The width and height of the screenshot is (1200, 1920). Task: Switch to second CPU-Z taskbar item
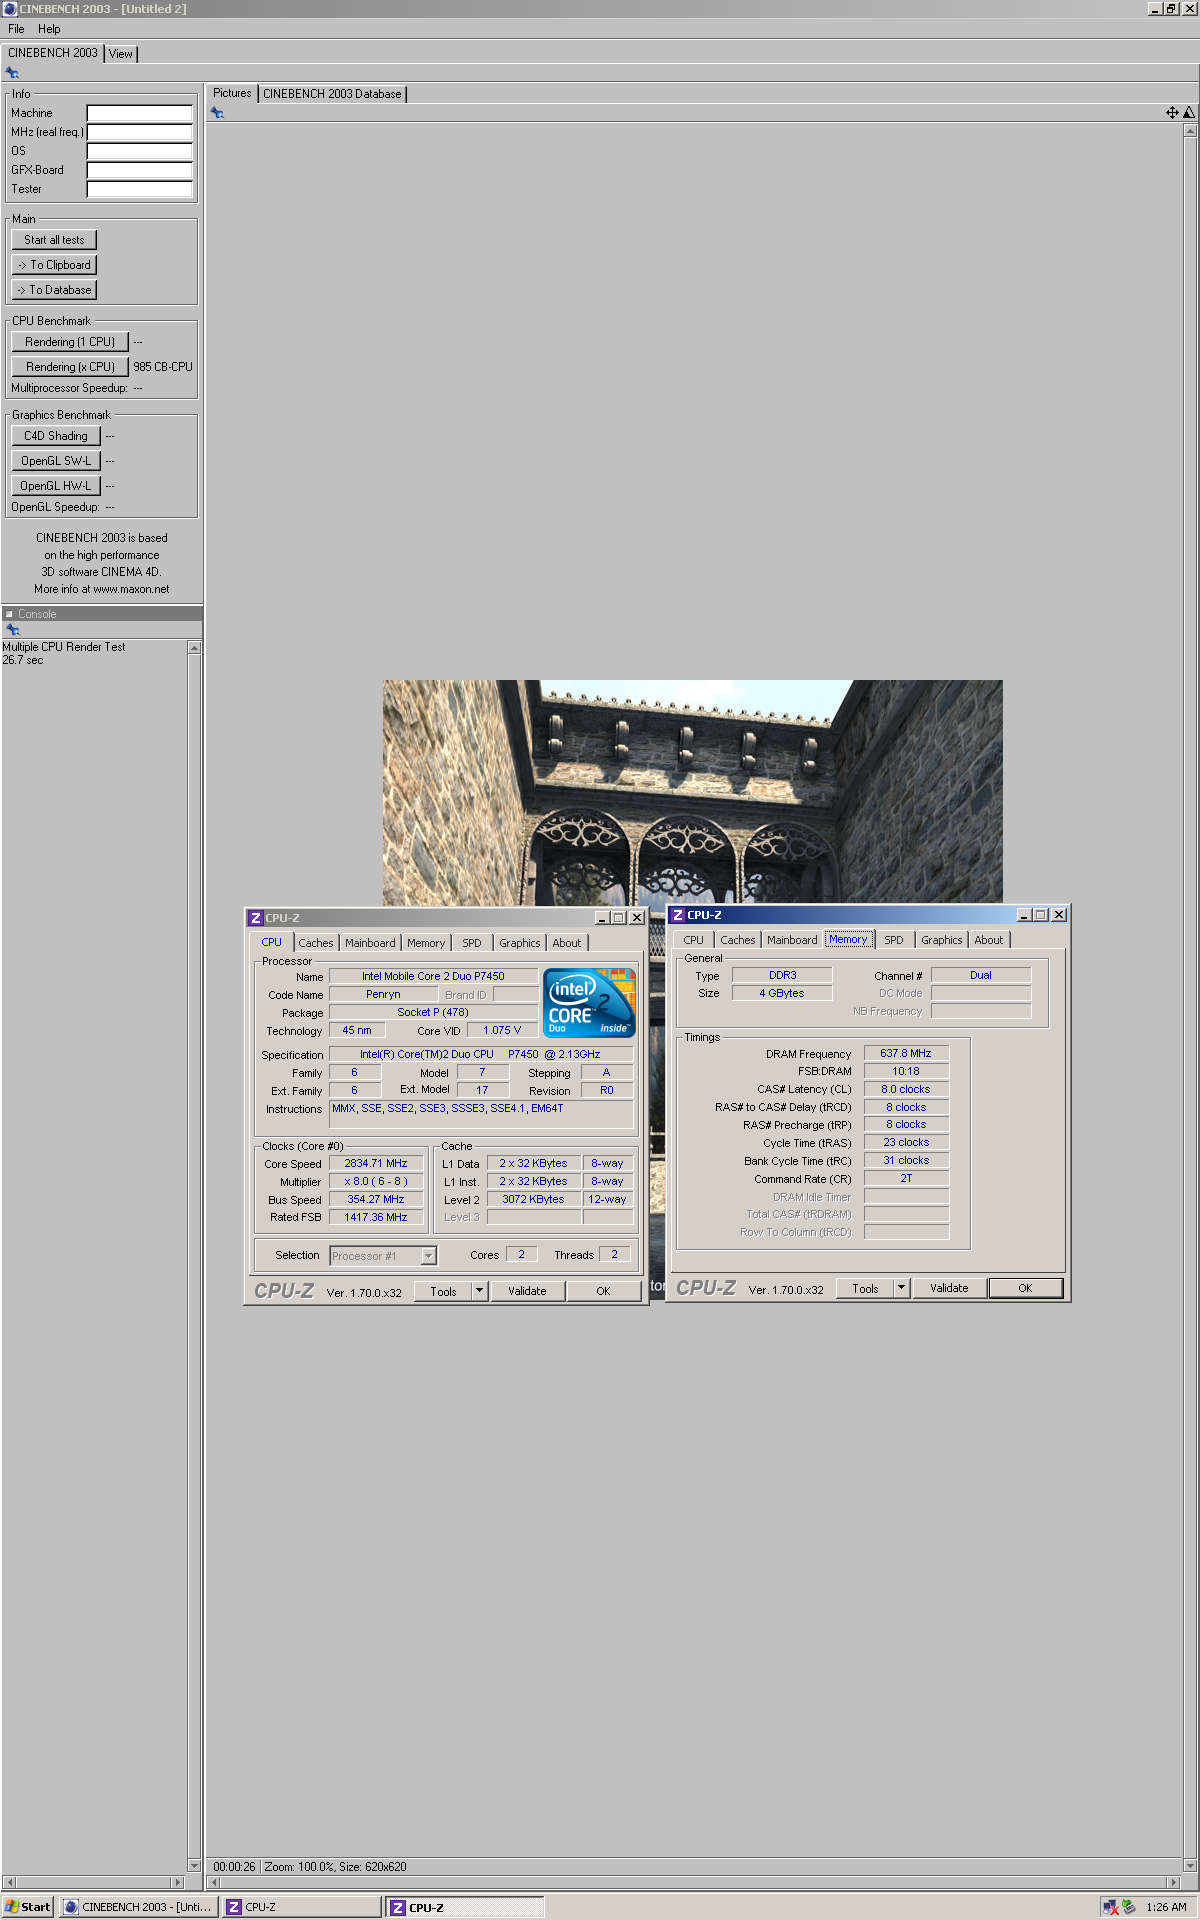[466, 1907]
